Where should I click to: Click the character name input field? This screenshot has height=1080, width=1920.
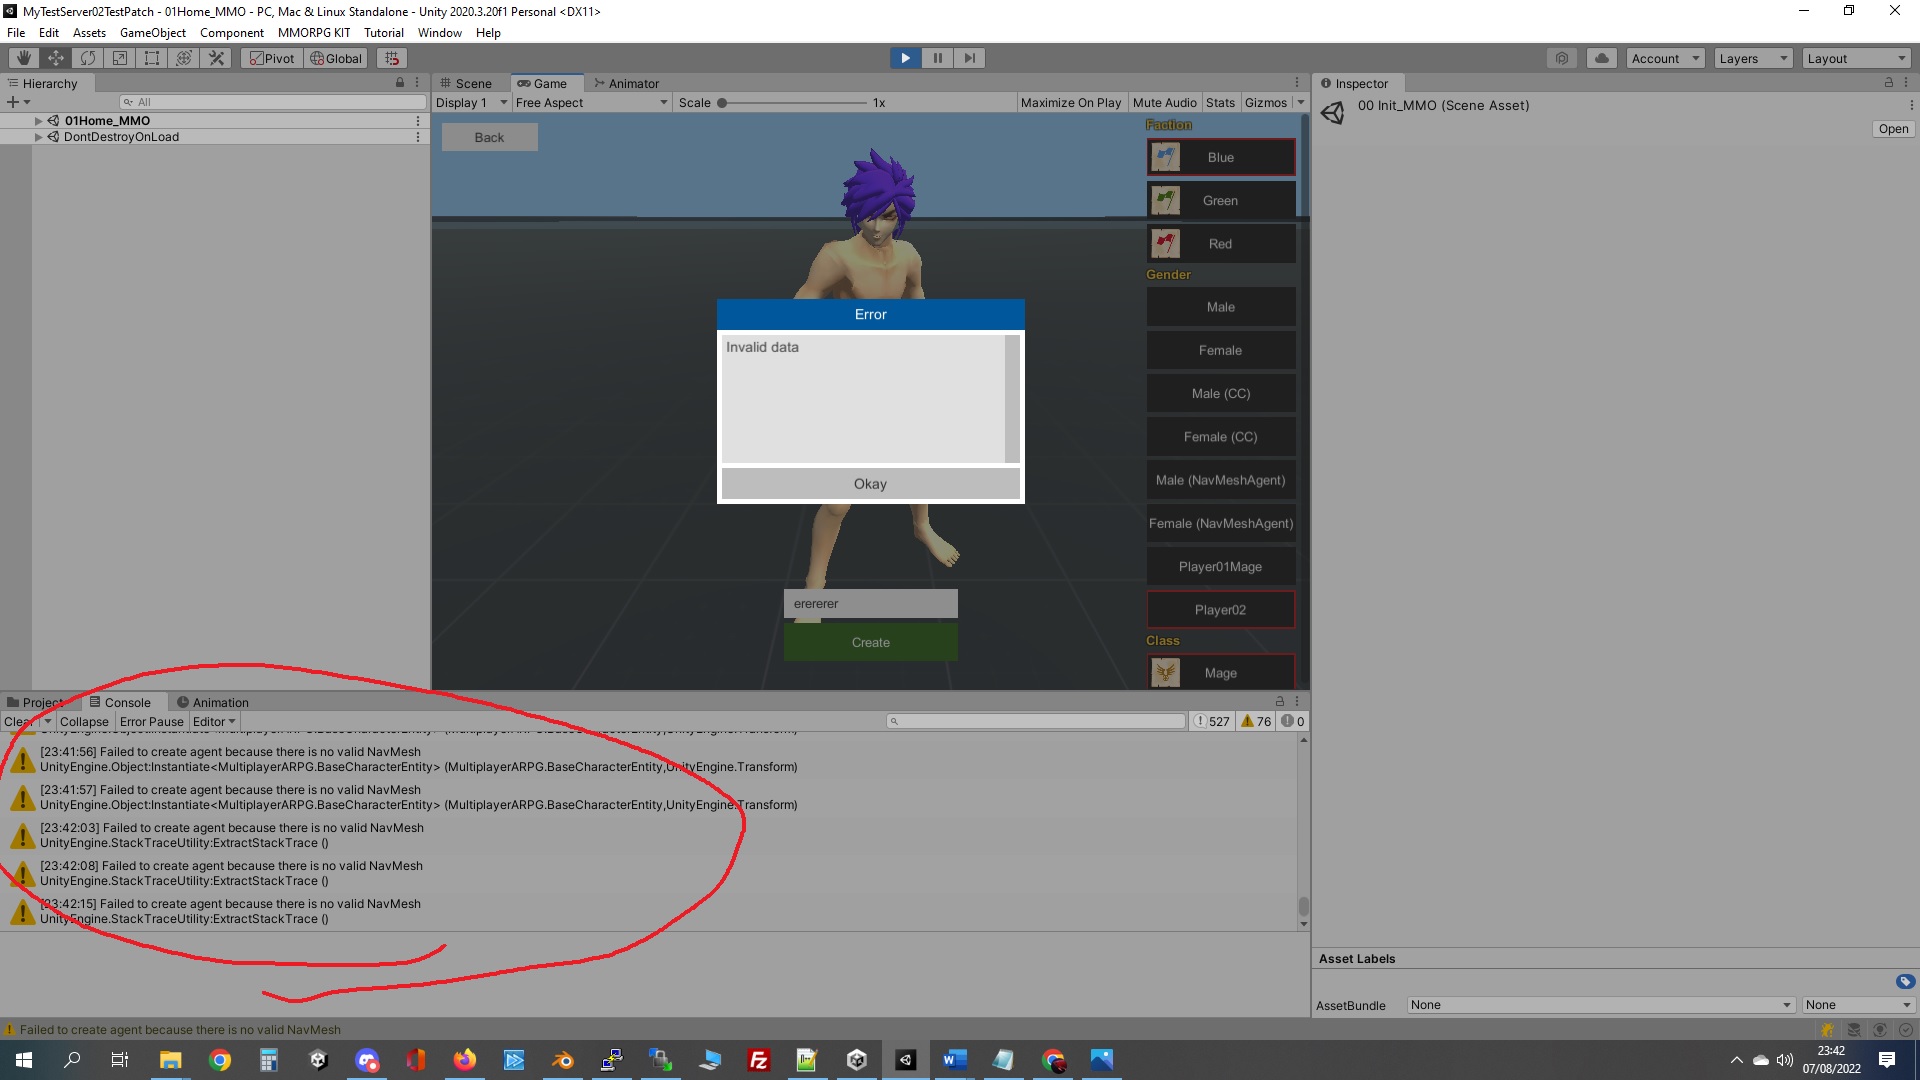[870, 604]
